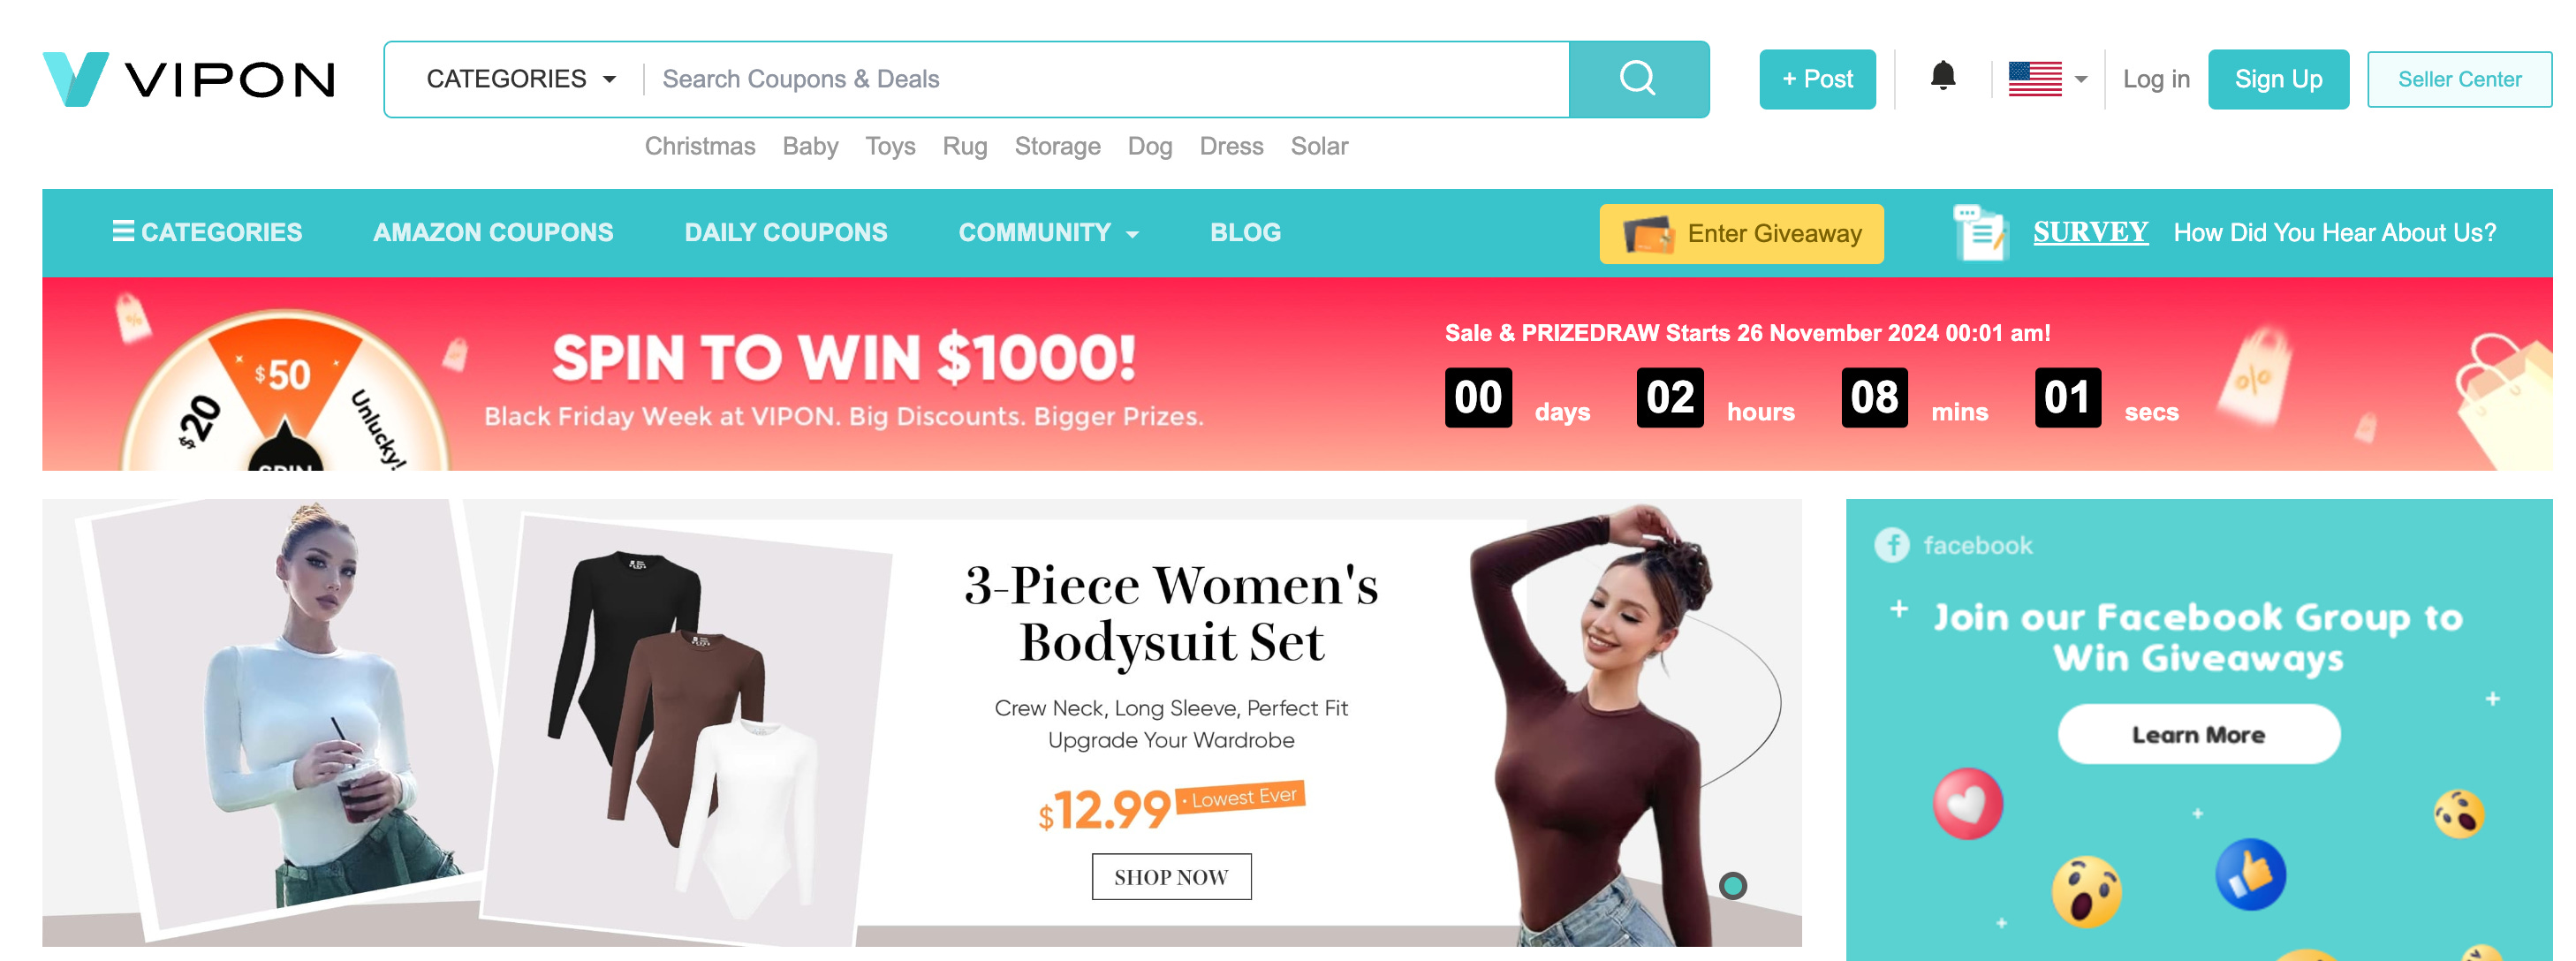Open the notification bell

click(1942, 76)
